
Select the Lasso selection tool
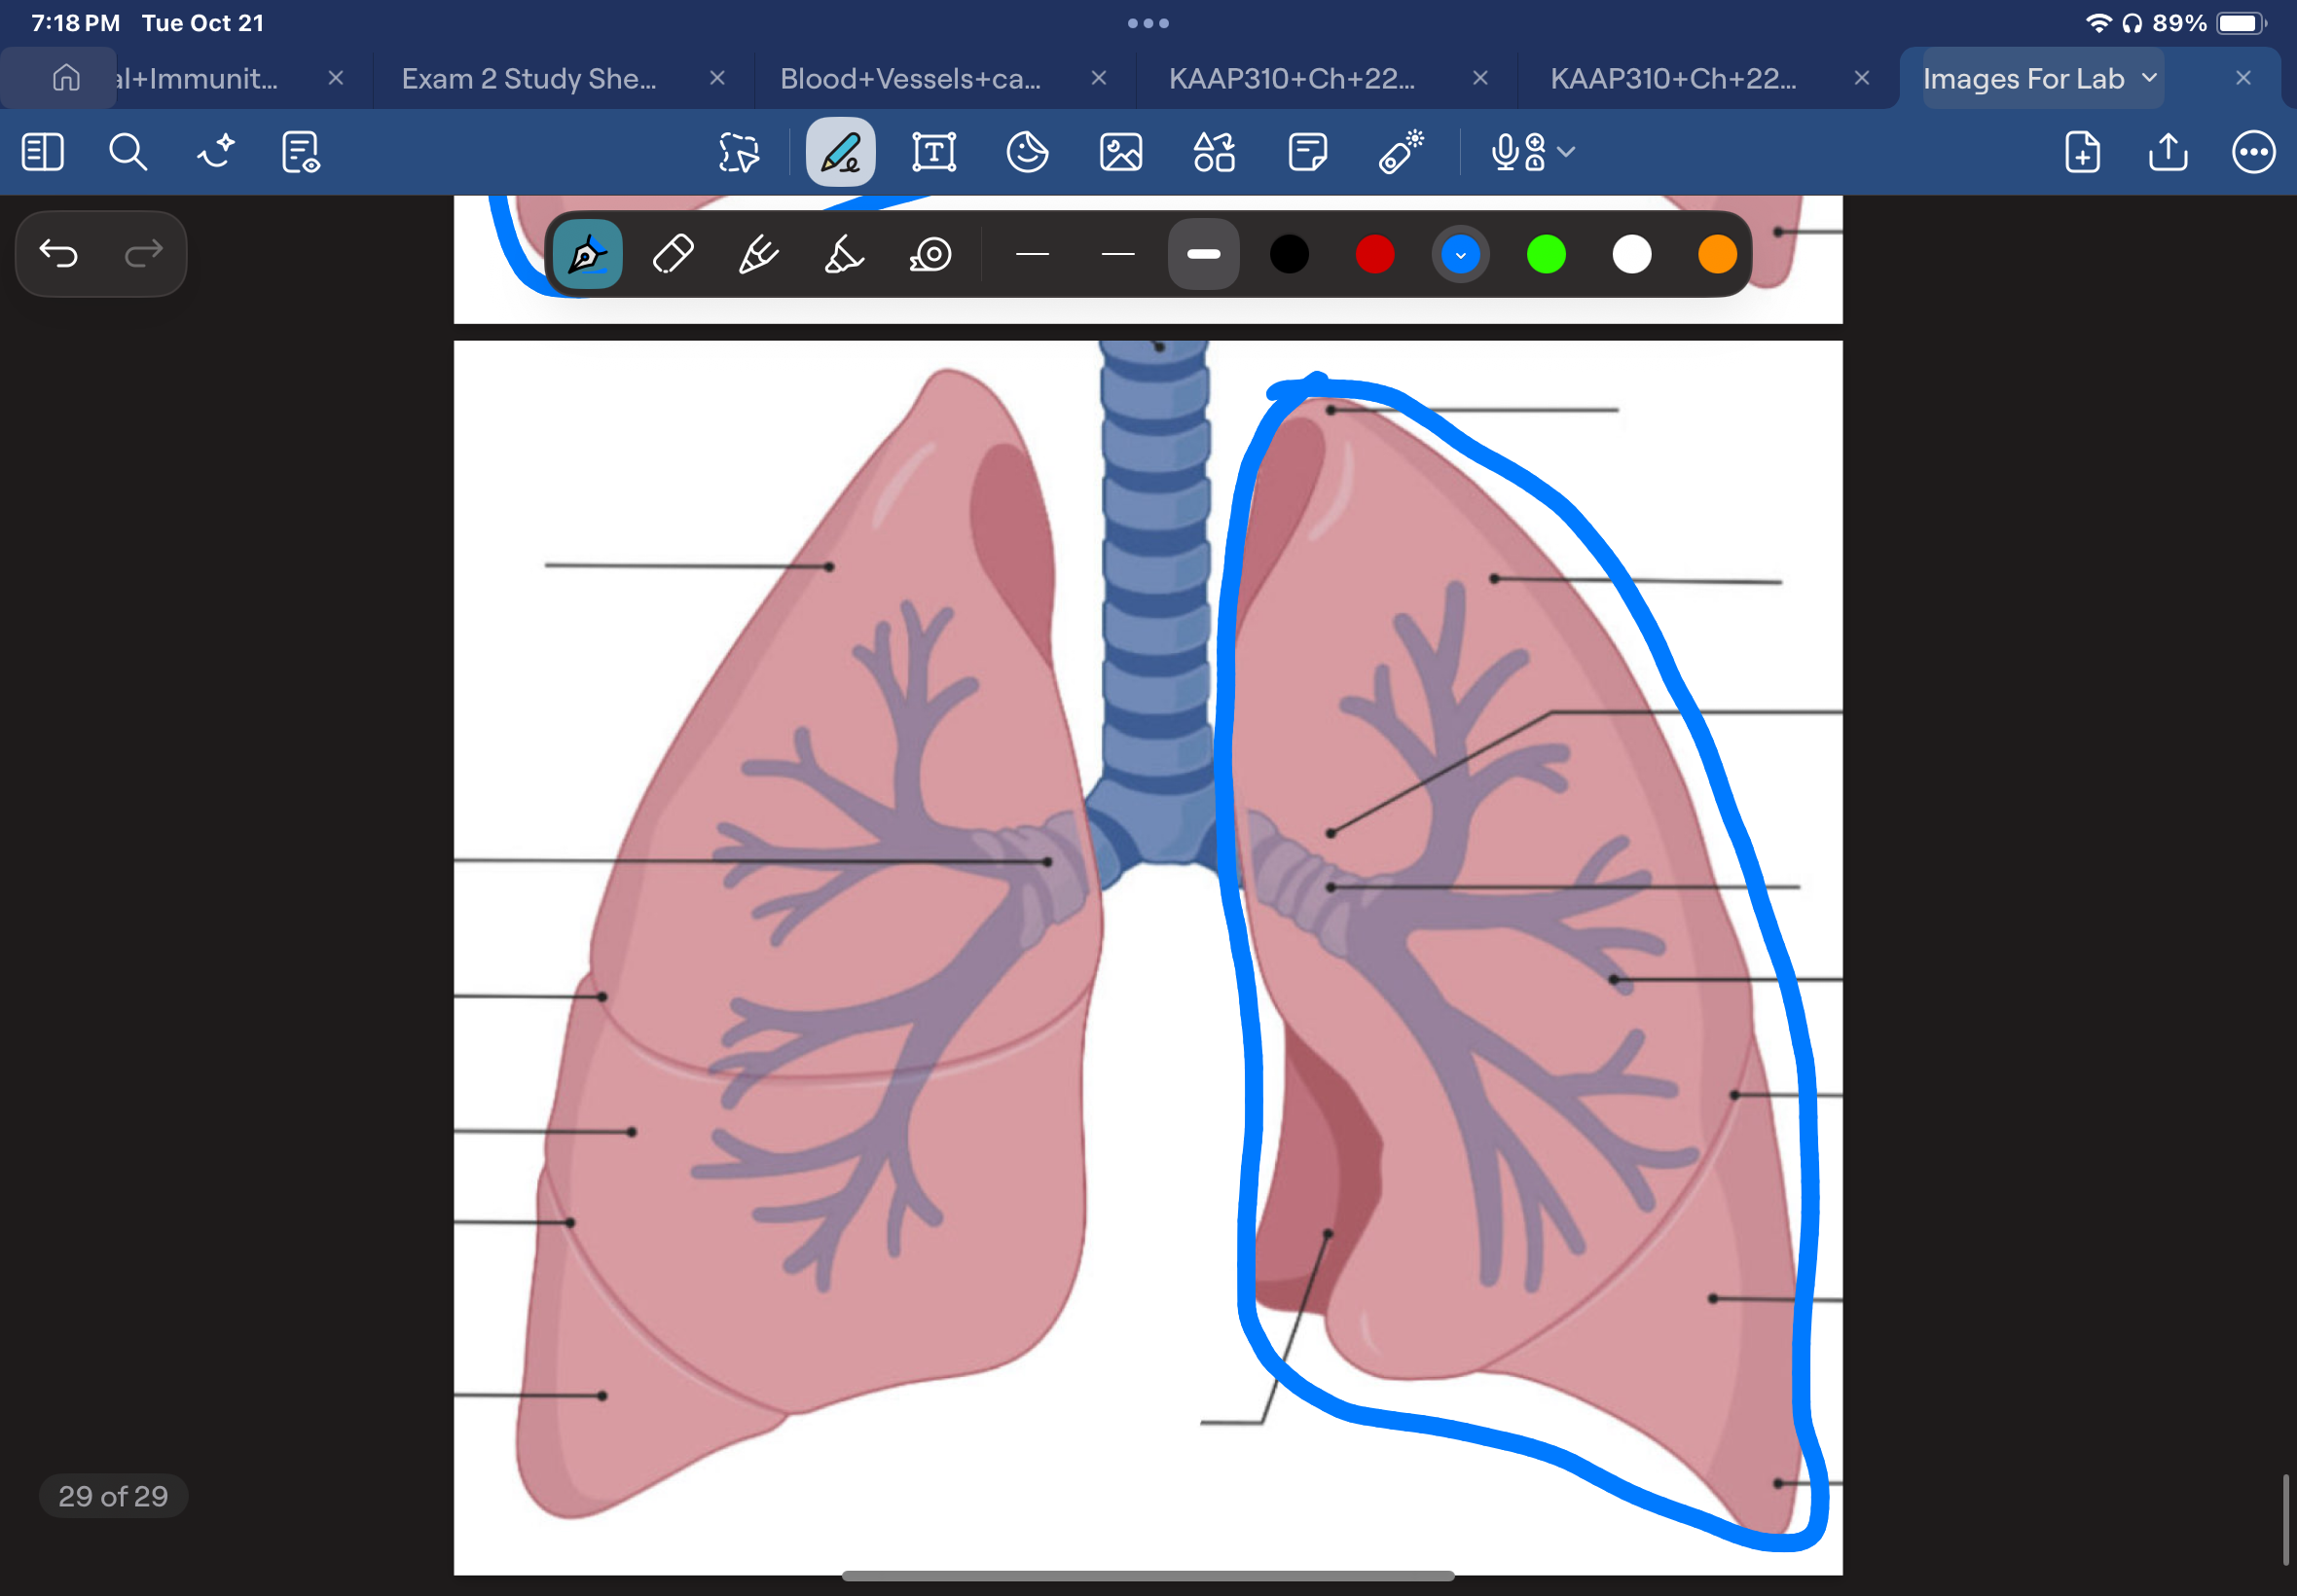click(737, 151)
